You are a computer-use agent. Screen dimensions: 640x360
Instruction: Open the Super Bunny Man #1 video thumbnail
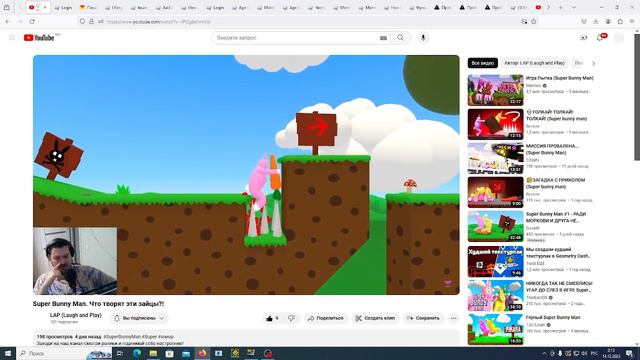(496, 226)
